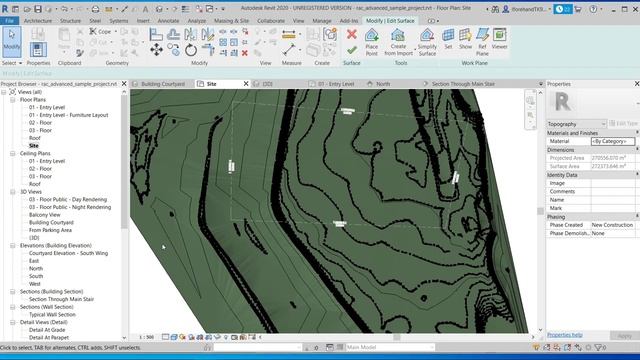Open the Main Model design option dropdown
The image size is (640, 360).
tap(390, 347)
